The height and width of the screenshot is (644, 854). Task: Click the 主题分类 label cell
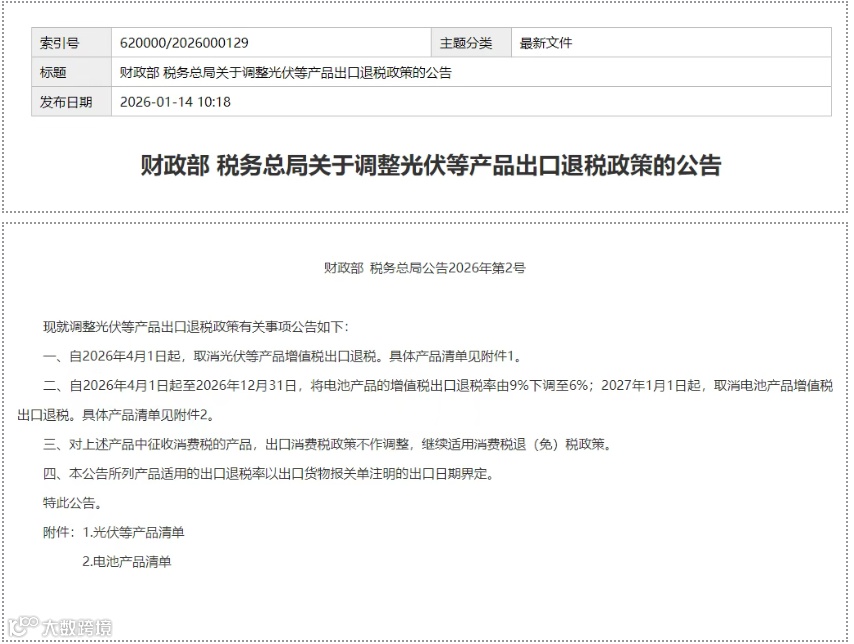[471, 42]
